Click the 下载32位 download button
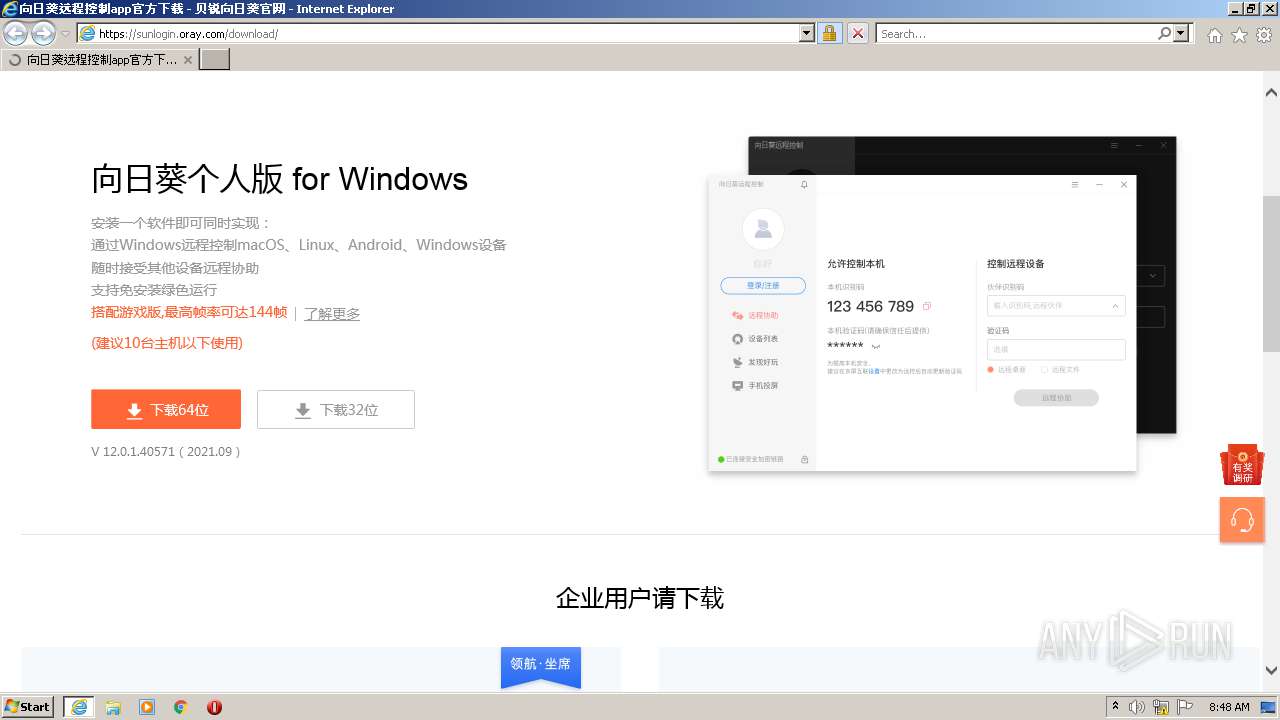Viewport: 1280px width, 720px height. click(336, 409)
